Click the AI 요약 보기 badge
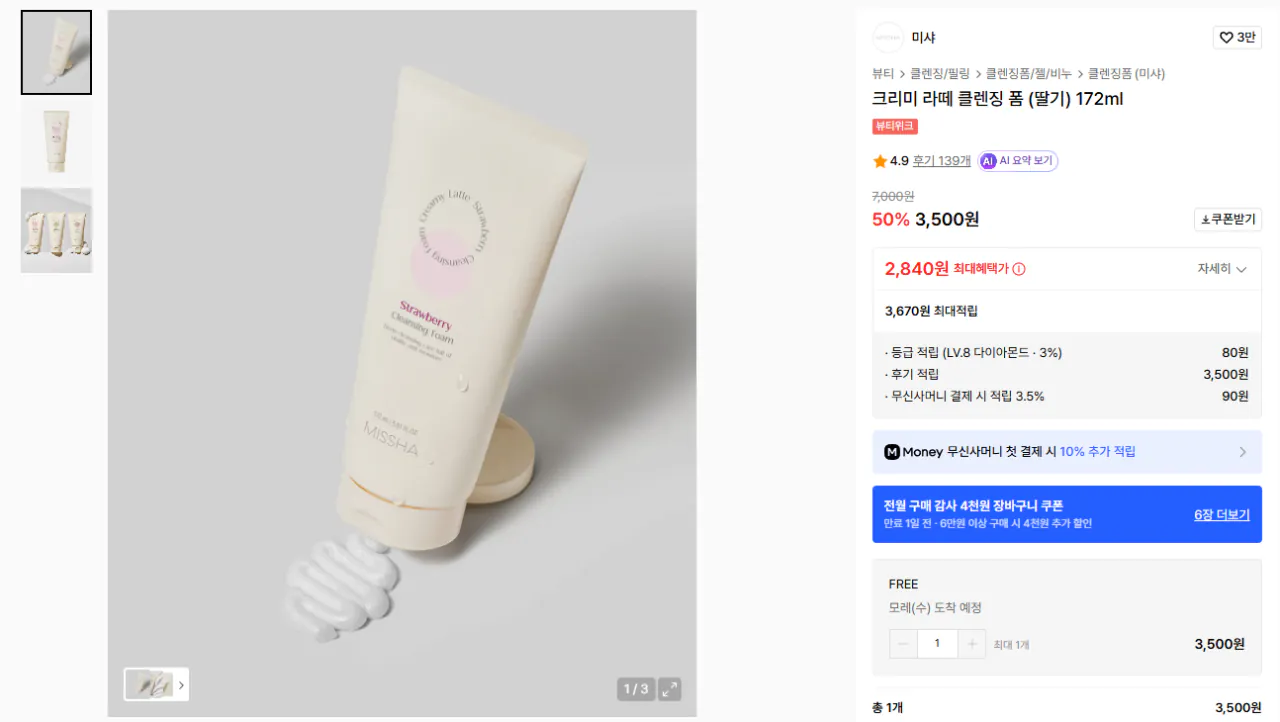Image resolution: width=1280 pixels, height=722 pixels. tap(1018, 161)
